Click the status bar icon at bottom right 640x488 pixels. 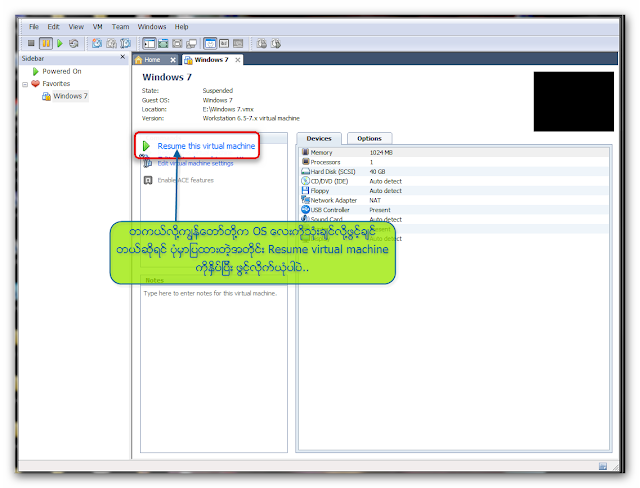coord(602,466)
